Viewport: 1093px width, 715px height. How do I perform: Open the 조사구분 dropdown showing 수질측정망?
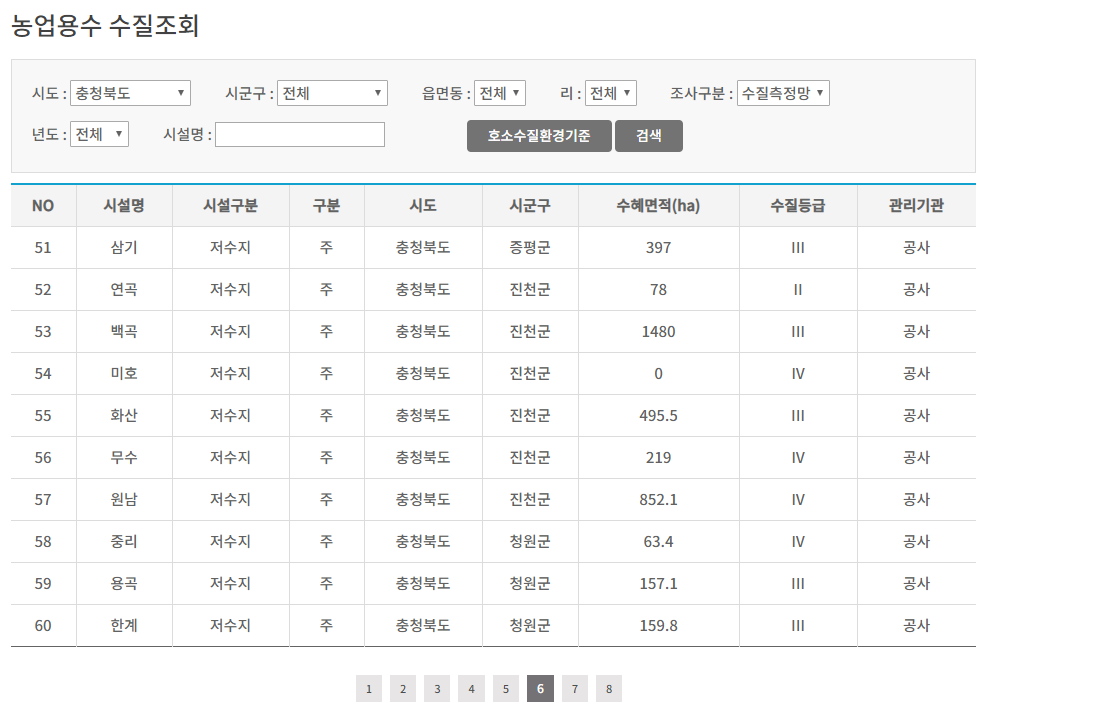(783, 93)
